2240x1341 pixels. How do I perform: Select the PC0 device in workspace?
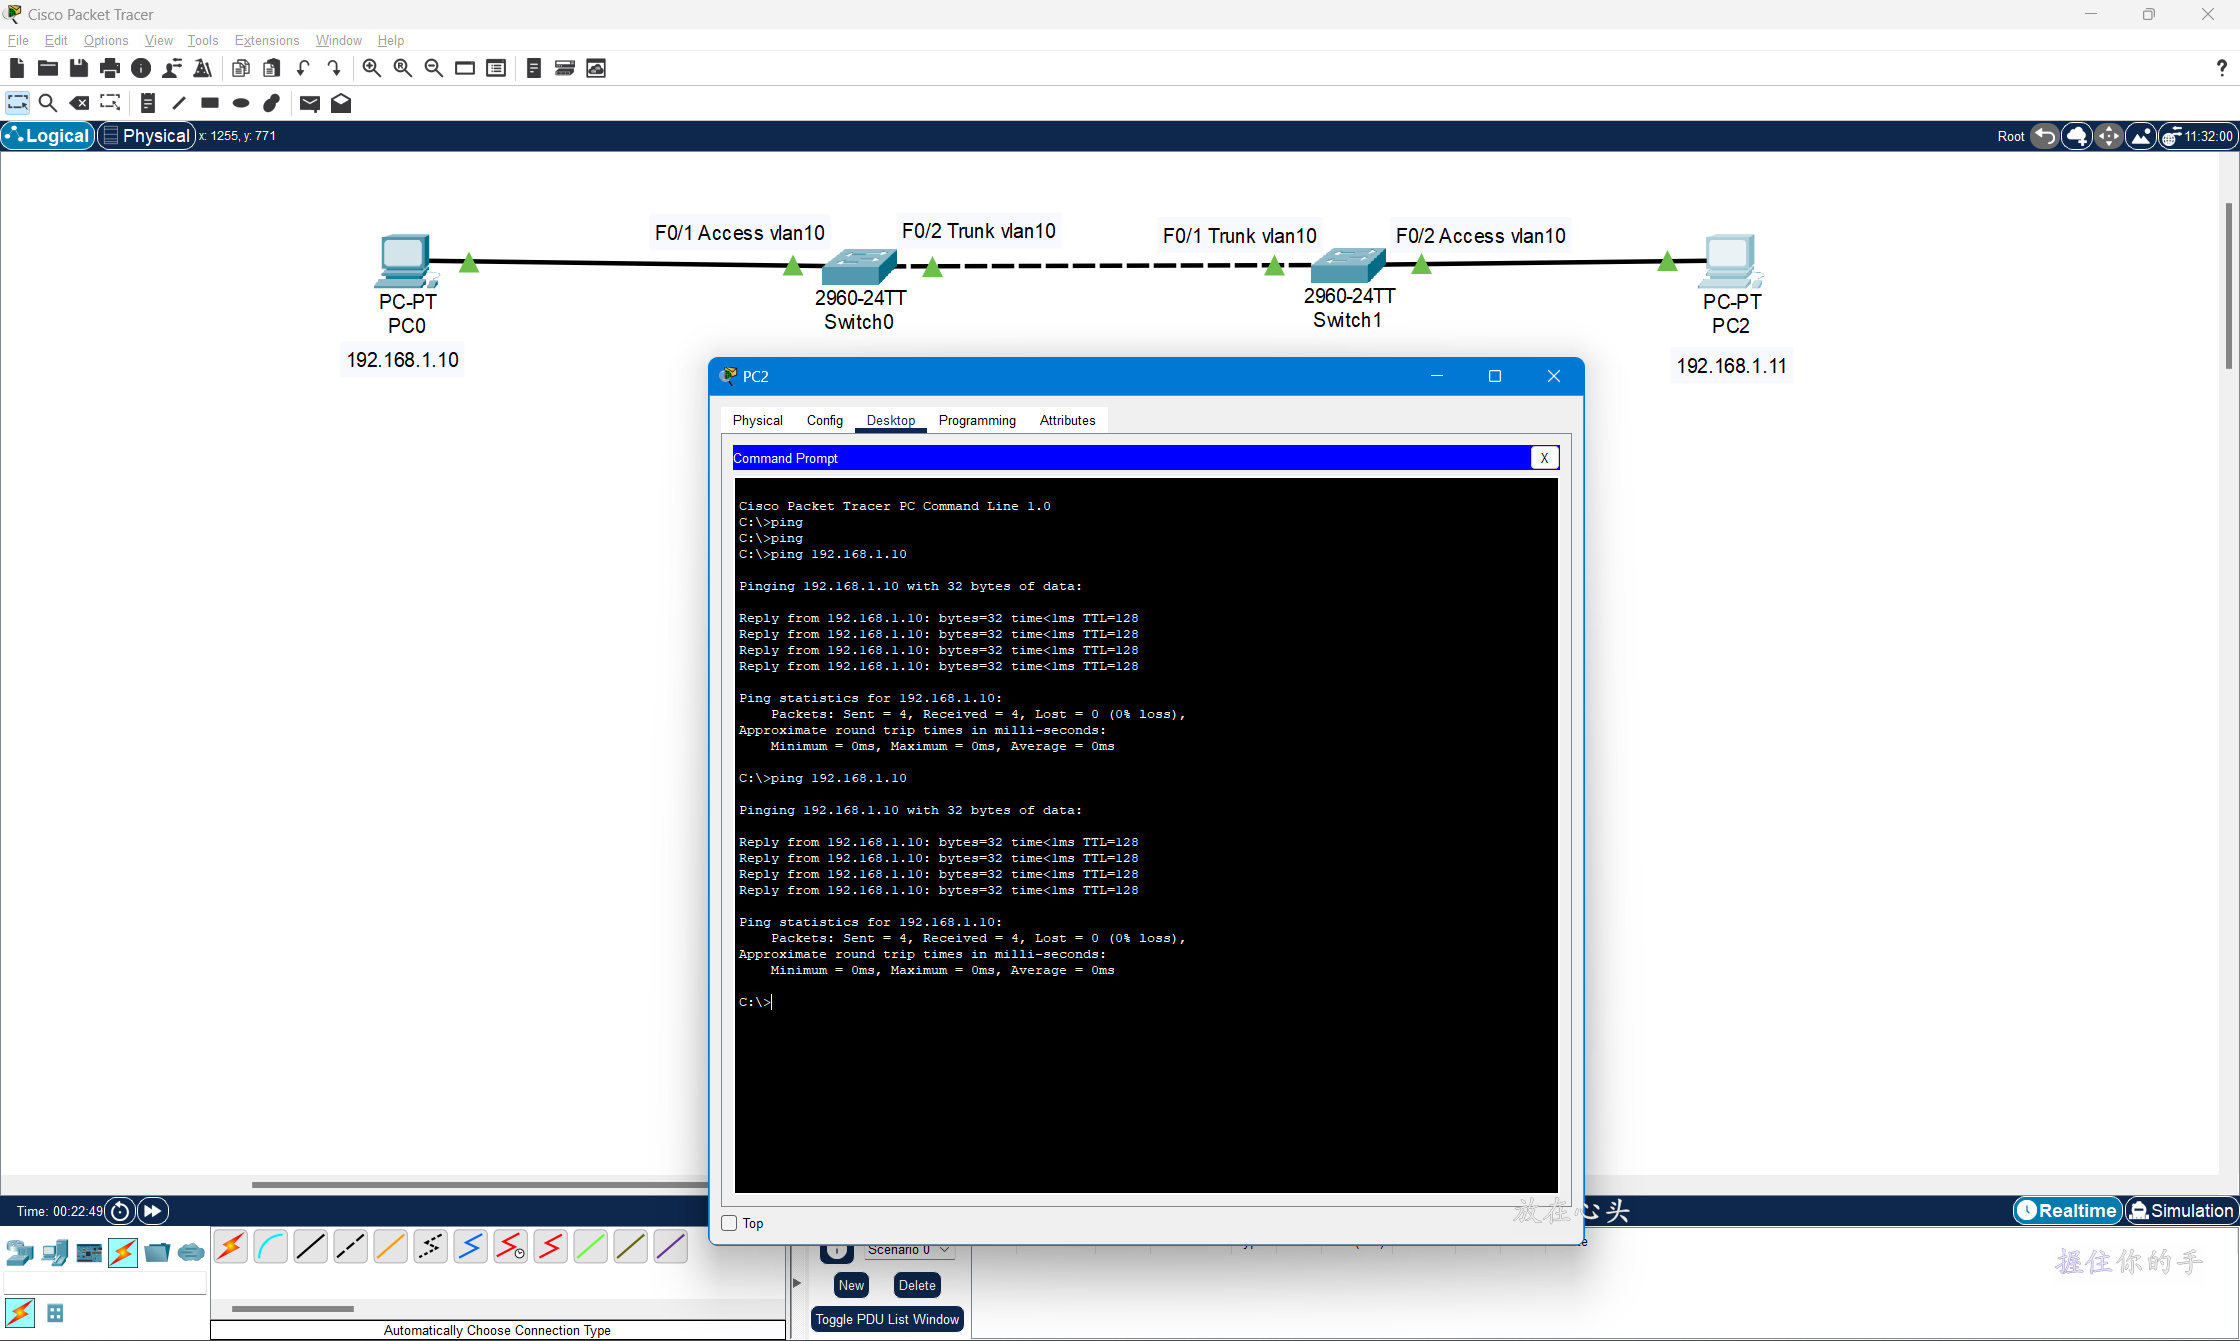click(x=405, y=261)
